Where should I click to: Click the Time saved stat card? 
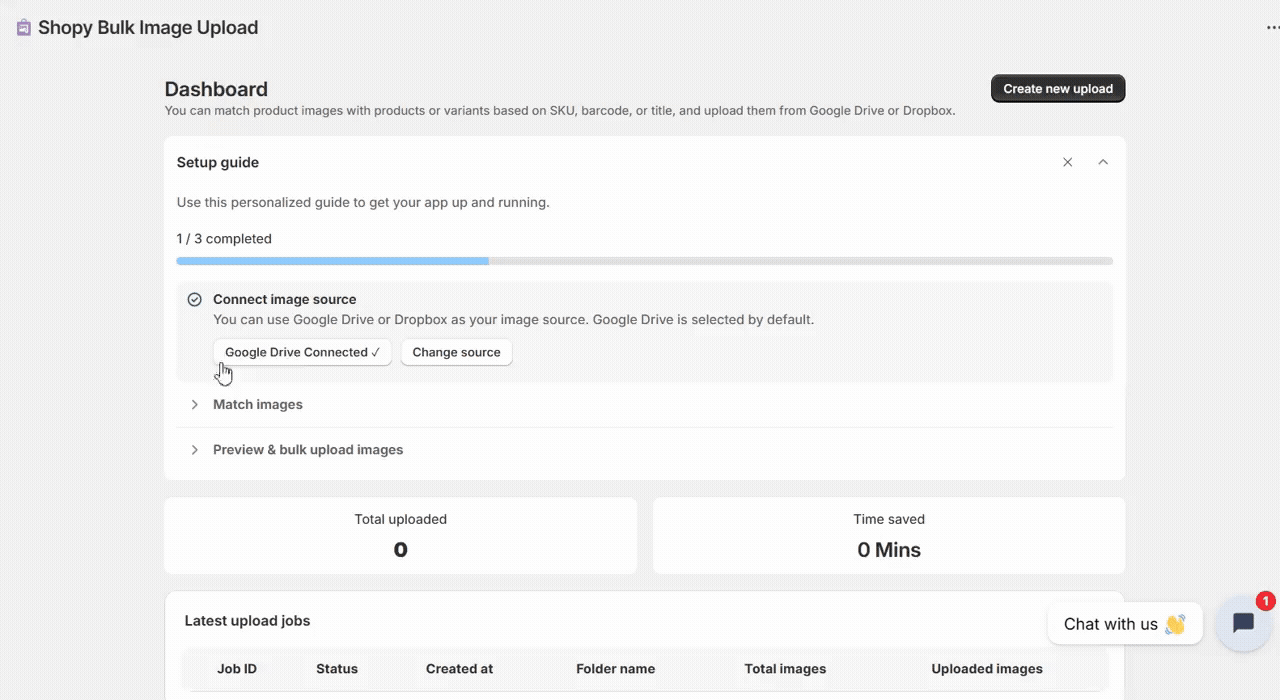coord(889,536)
